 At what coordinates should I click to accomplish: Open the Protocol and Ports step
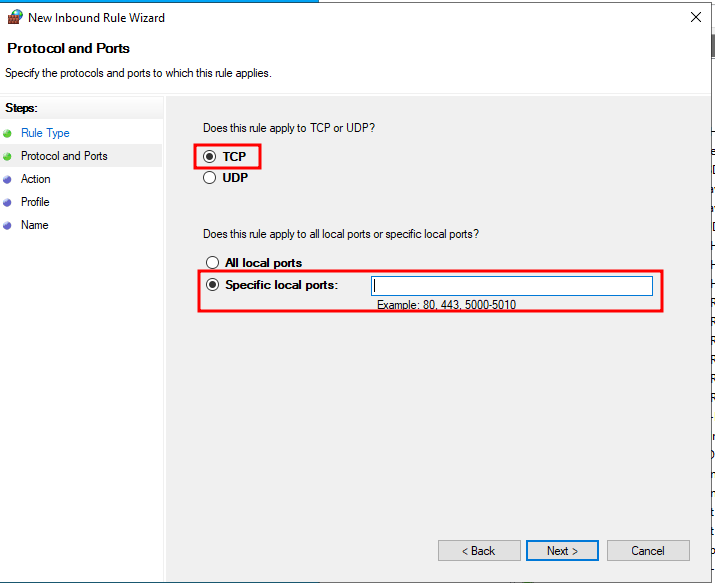click(x=64, y=156)
